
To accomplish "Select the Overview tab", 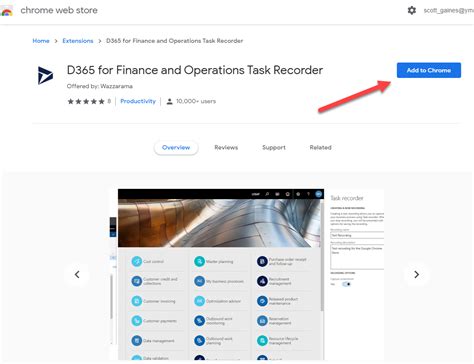I will tap(176, 147).
